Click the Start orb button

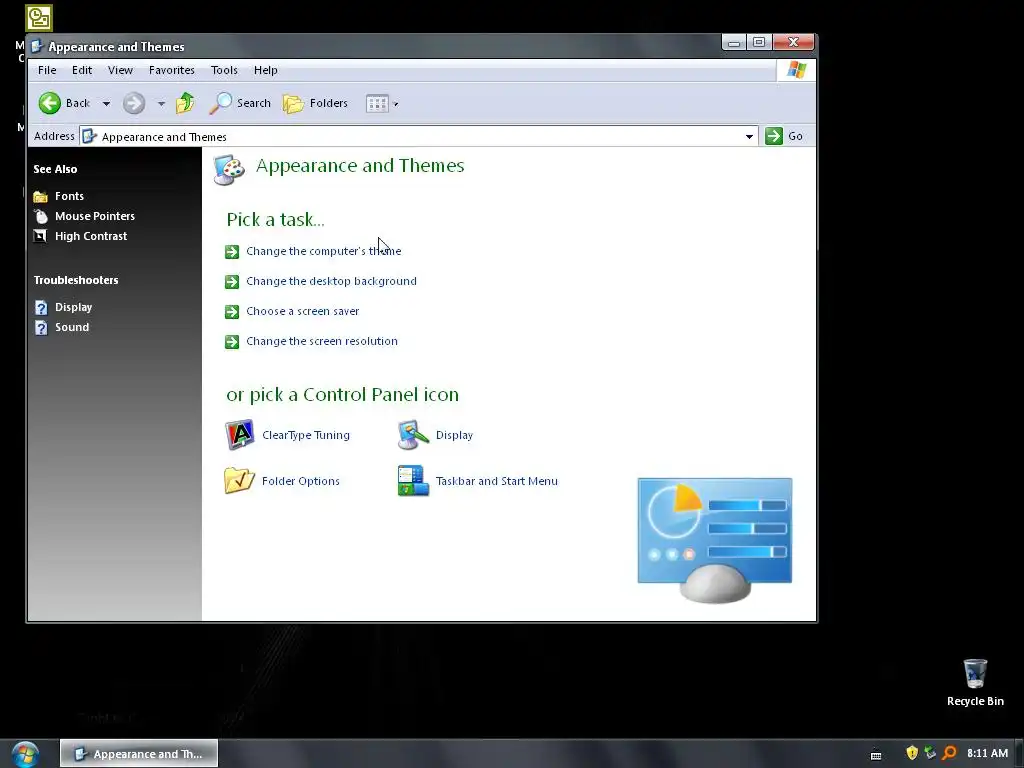25,754
